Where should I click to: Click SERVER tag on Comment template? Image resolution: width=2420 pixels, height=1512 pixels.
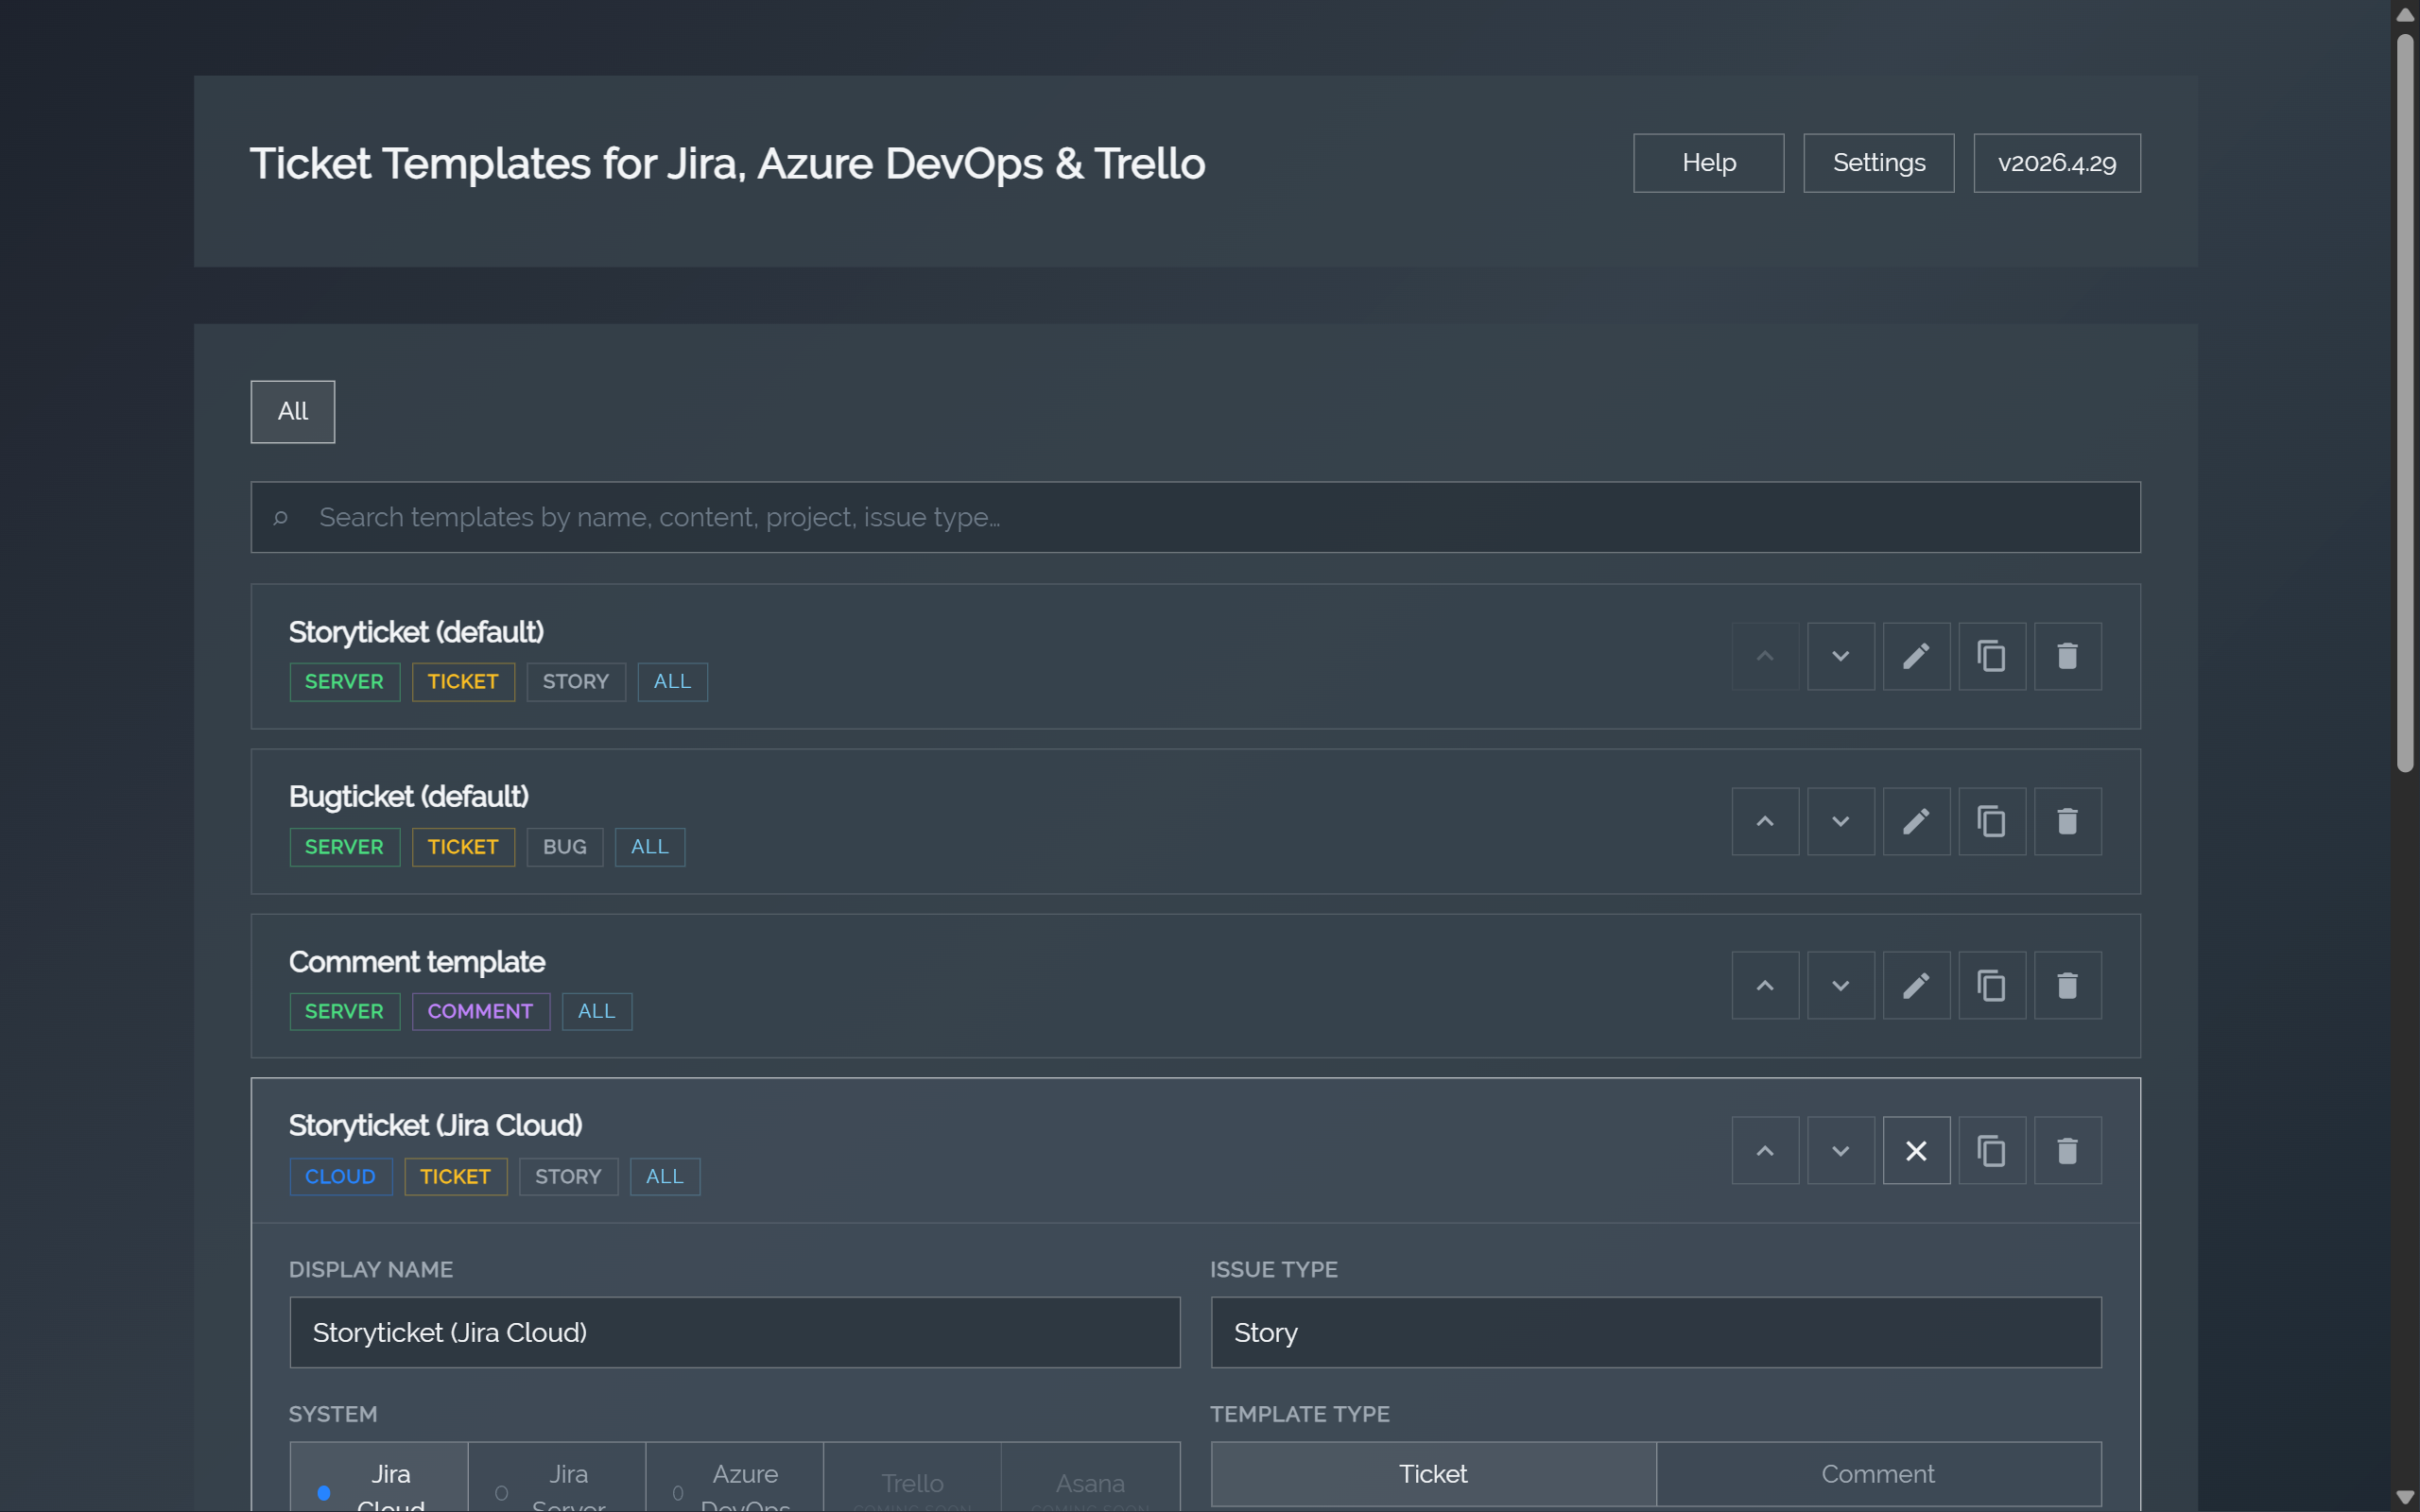point(344,1011)
